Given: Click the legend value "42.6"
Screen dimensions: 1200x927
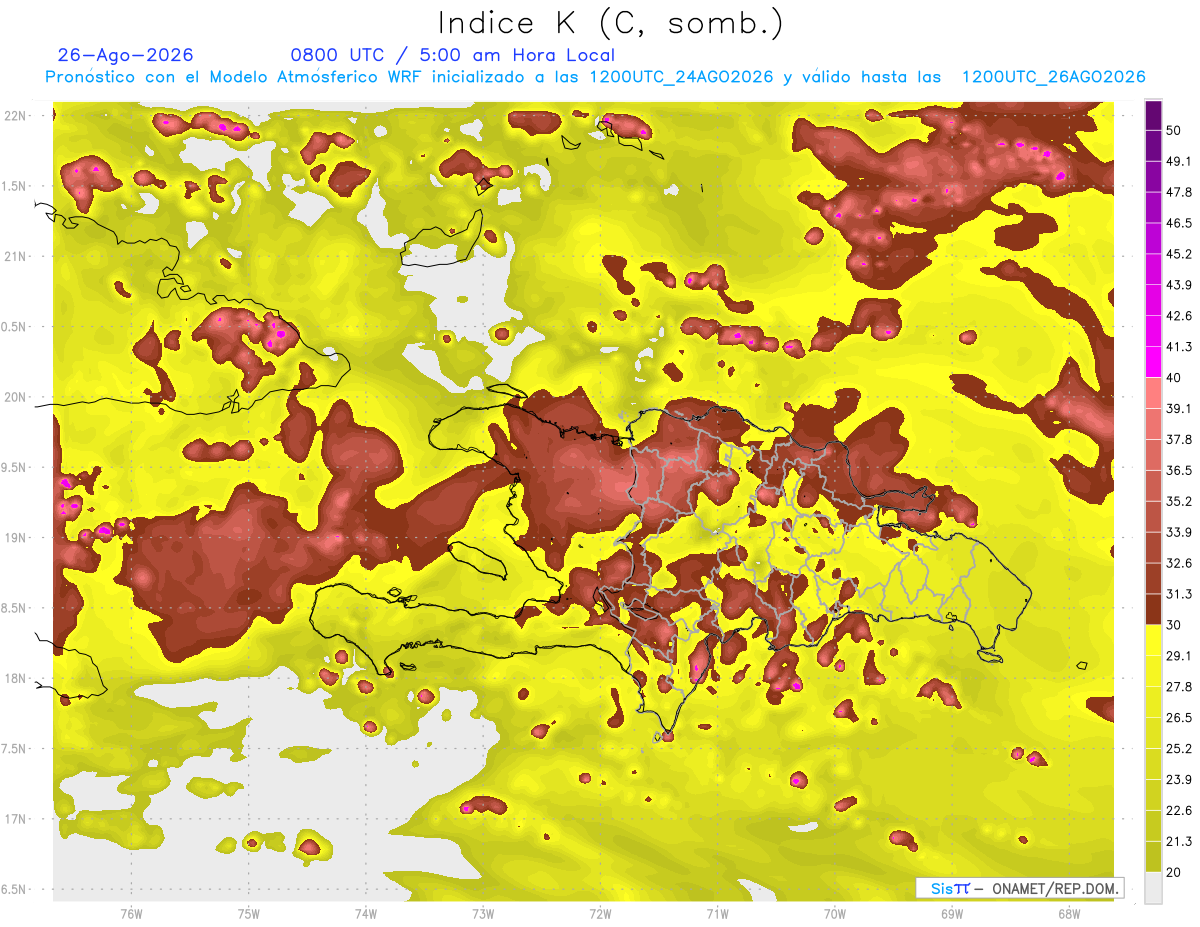Looking at the screenshot, I should click(x=1180, y=316).
